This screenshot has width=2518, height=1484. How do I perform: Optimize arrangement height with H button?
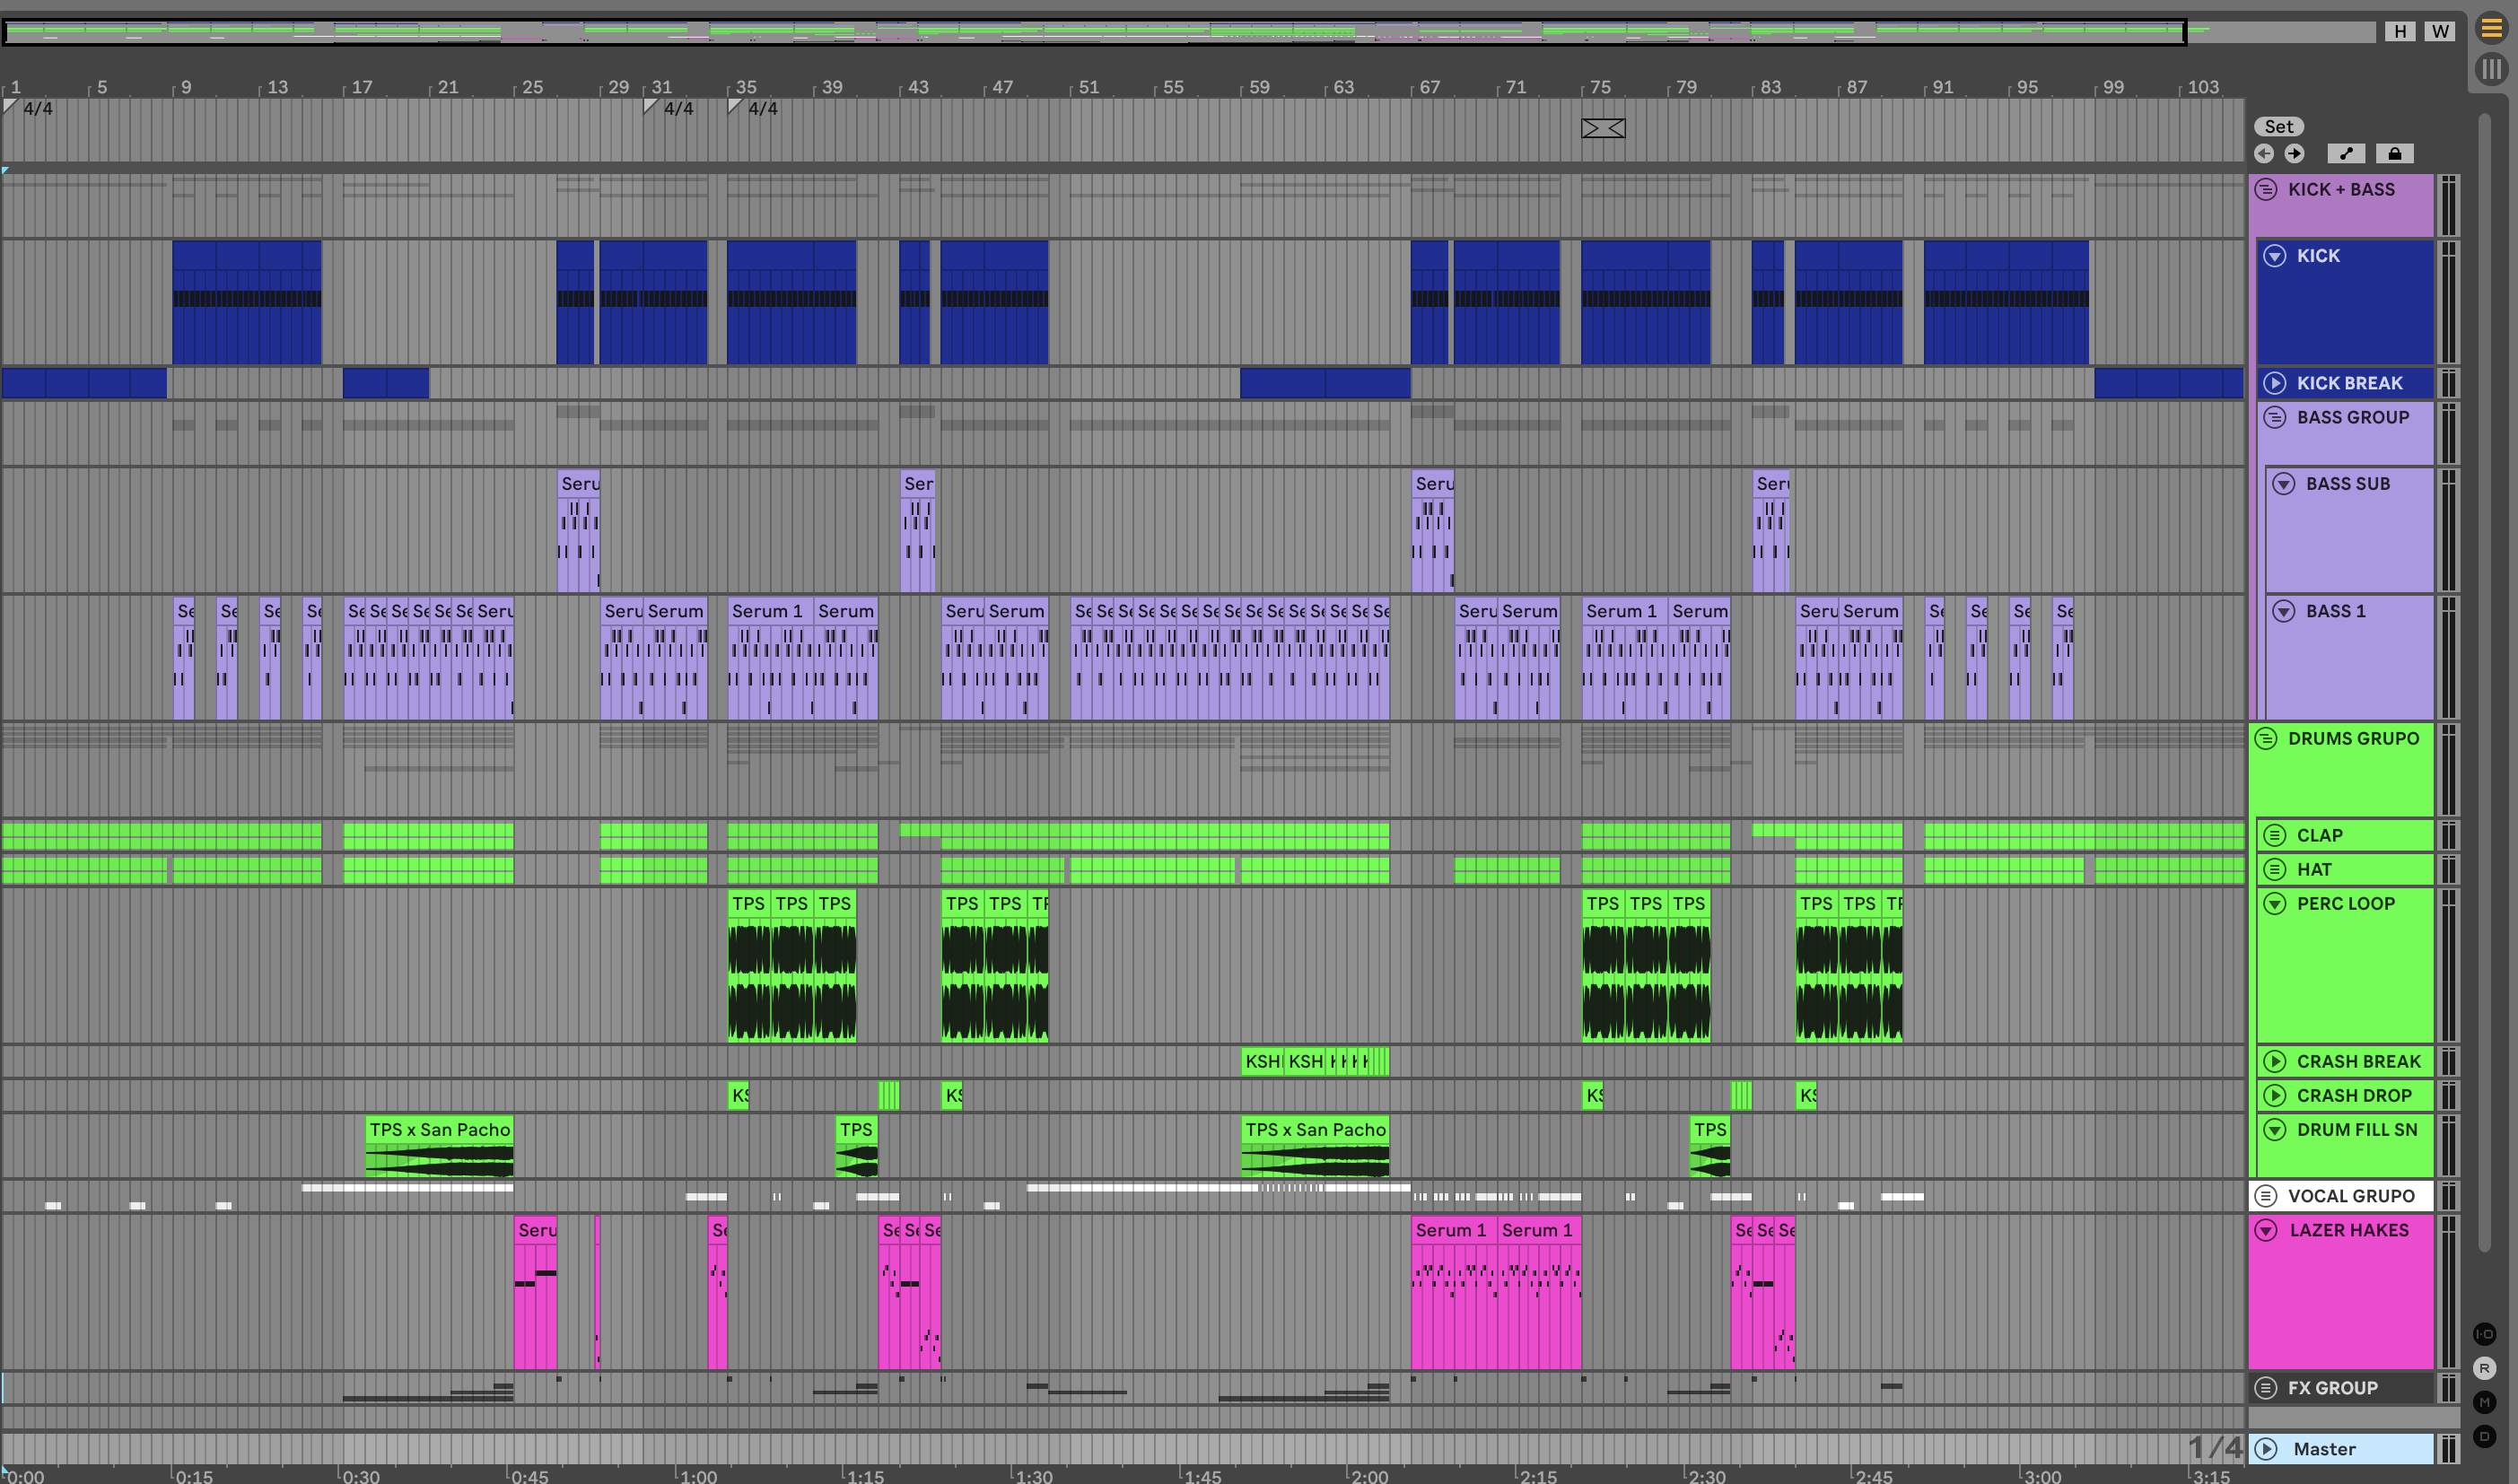point(2400,31)
